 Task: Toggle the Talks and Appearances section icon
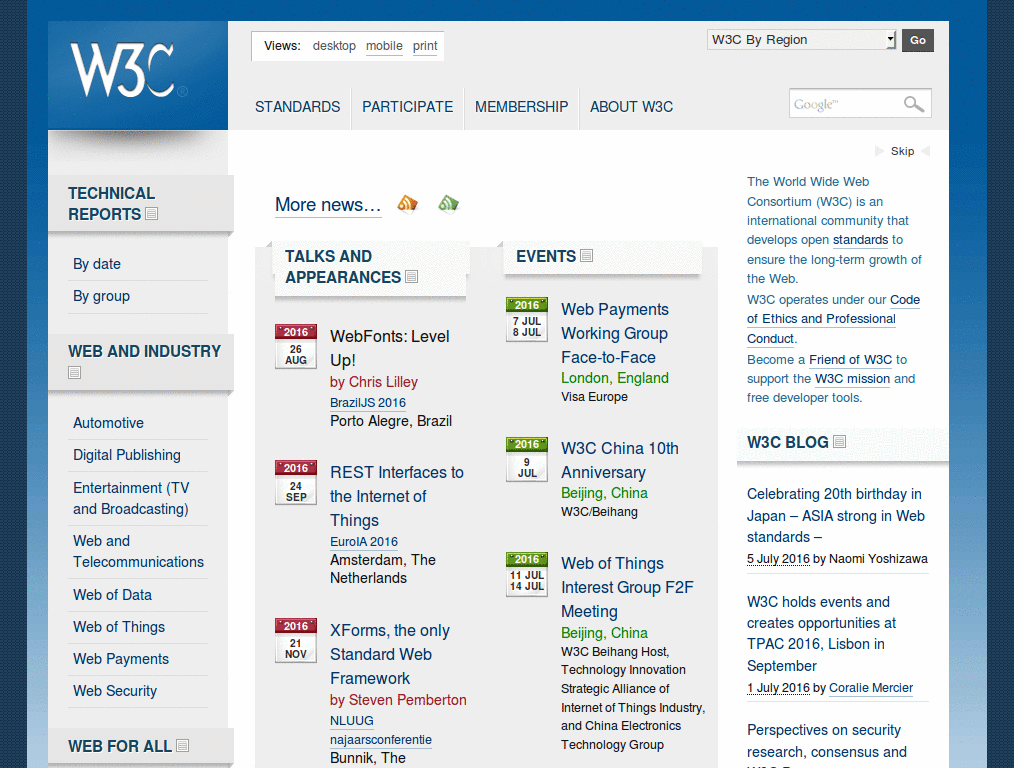pos(411,277)
